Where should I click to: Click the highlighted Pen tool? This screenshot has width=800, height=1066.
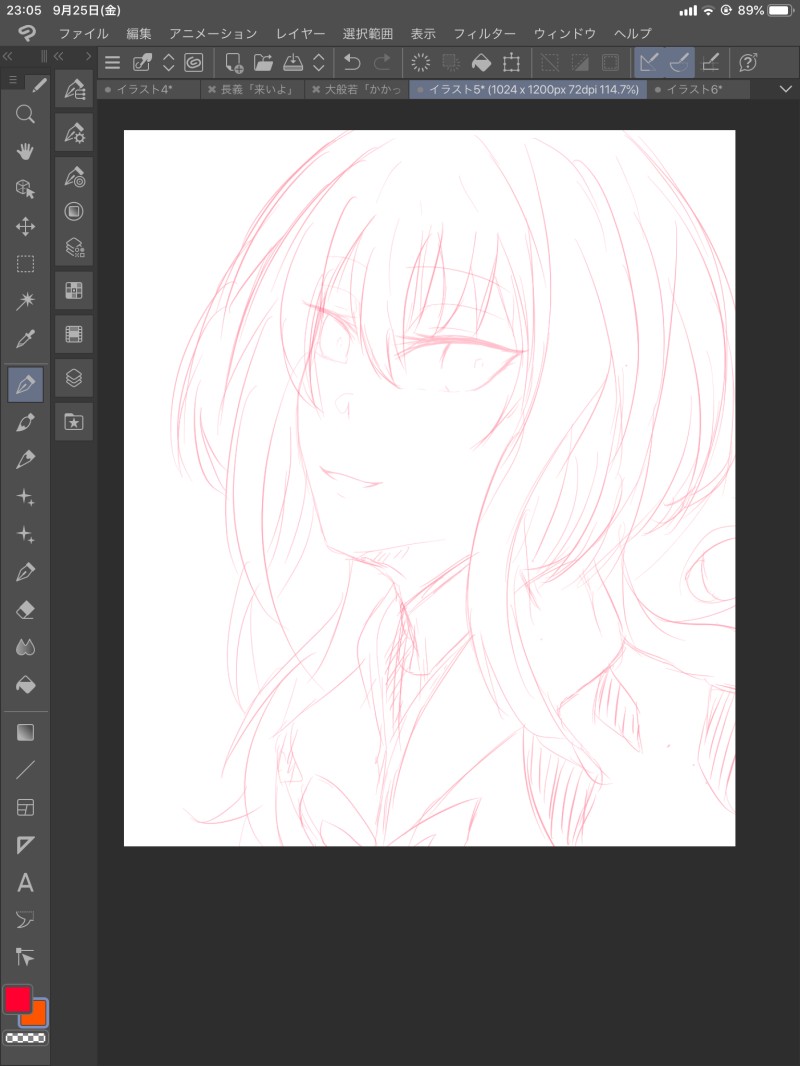click(25, 385)
